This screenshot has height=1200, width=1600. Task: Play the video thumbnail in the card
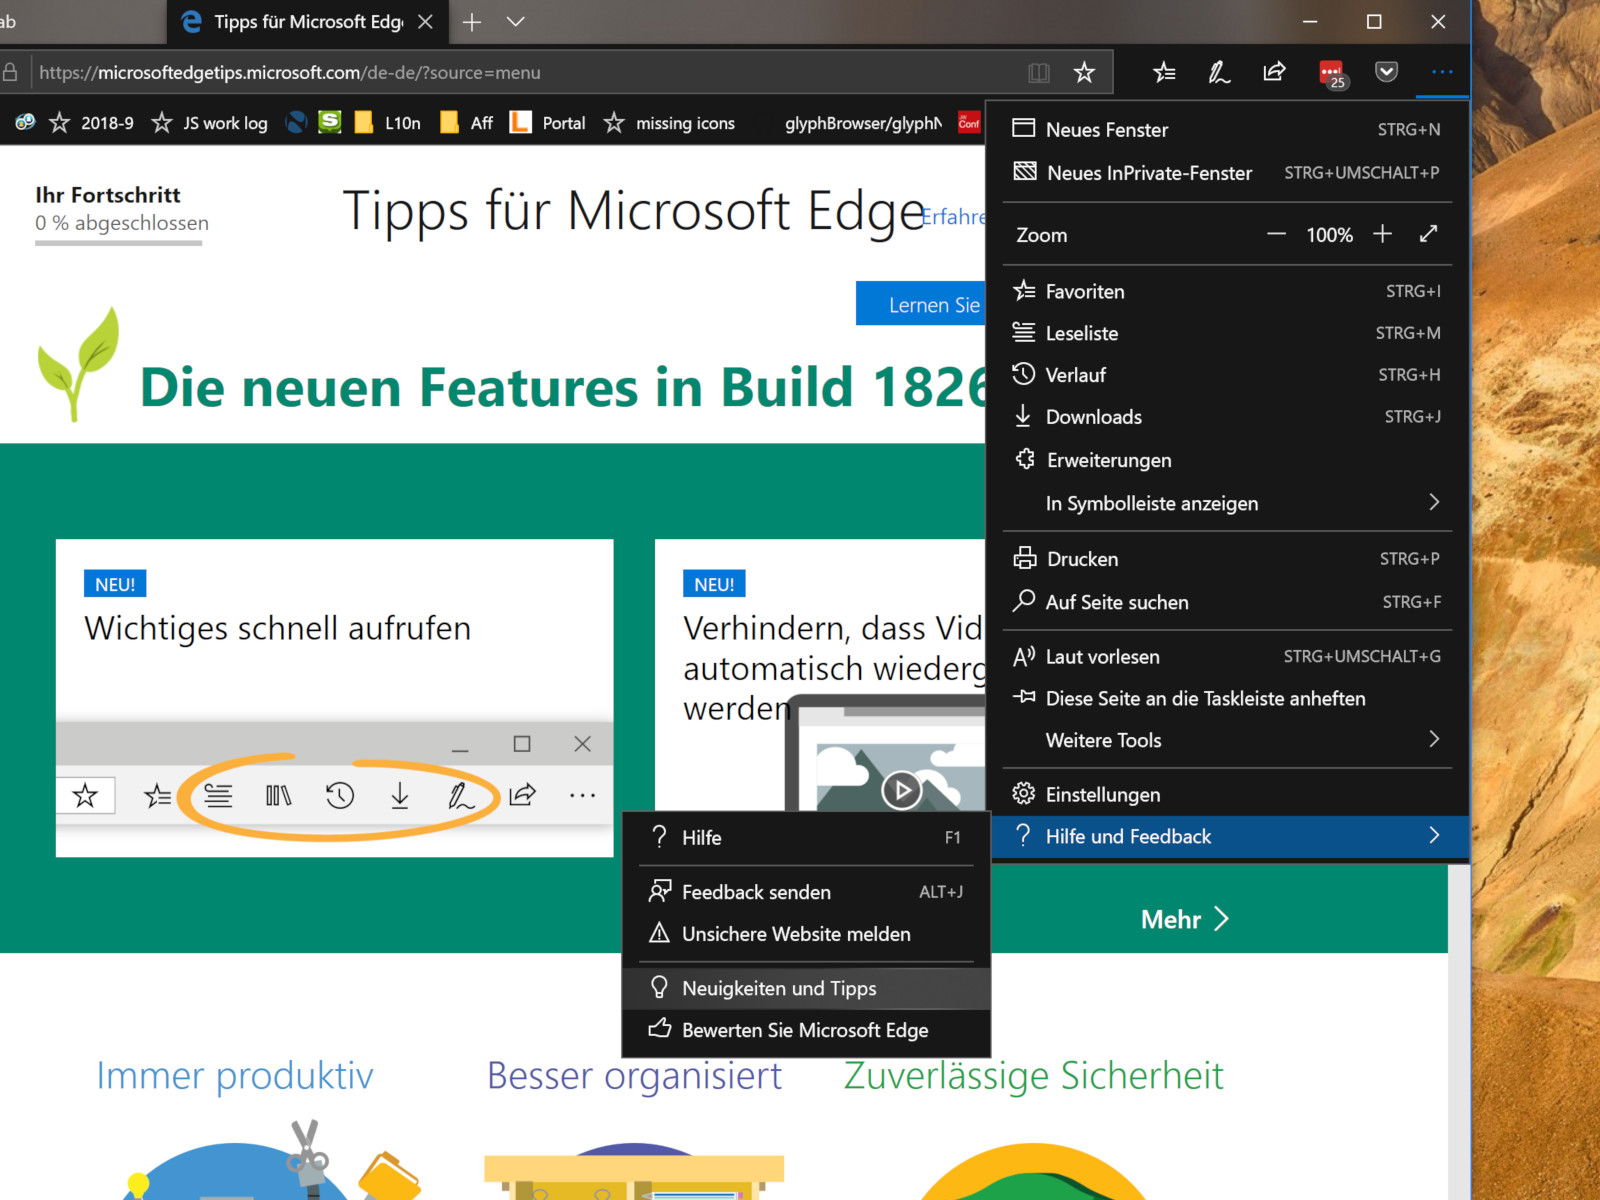[901, 790]
